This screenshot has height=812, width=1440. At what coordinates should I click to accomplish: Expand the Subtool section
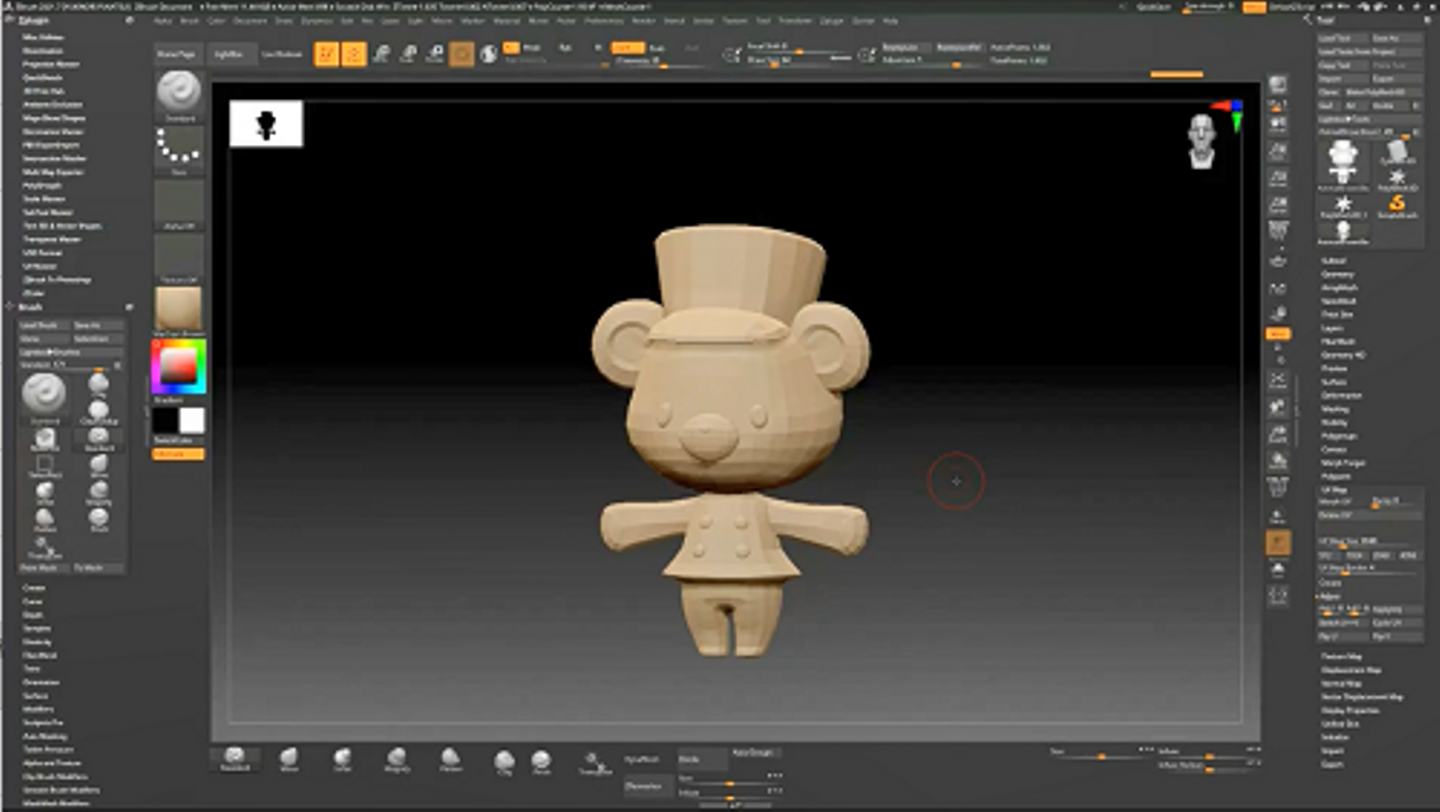coord(1333,261)
